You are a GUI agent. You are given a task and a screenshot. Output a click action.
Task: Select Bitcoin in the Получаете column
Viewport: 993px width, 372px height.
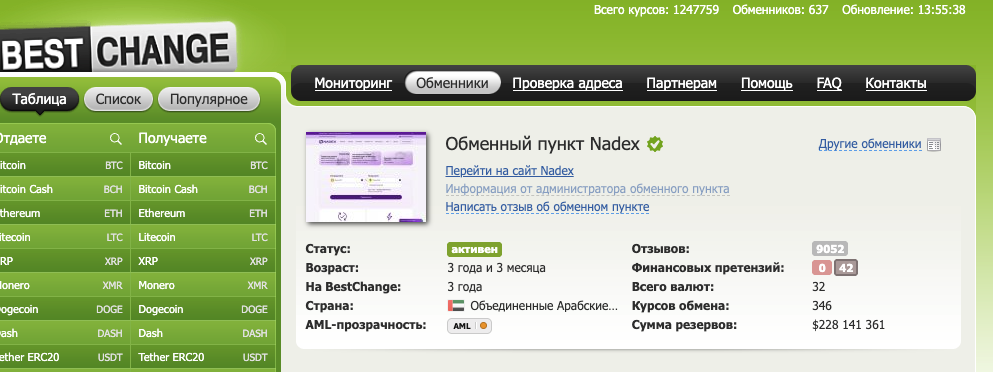tap(203, 165)
